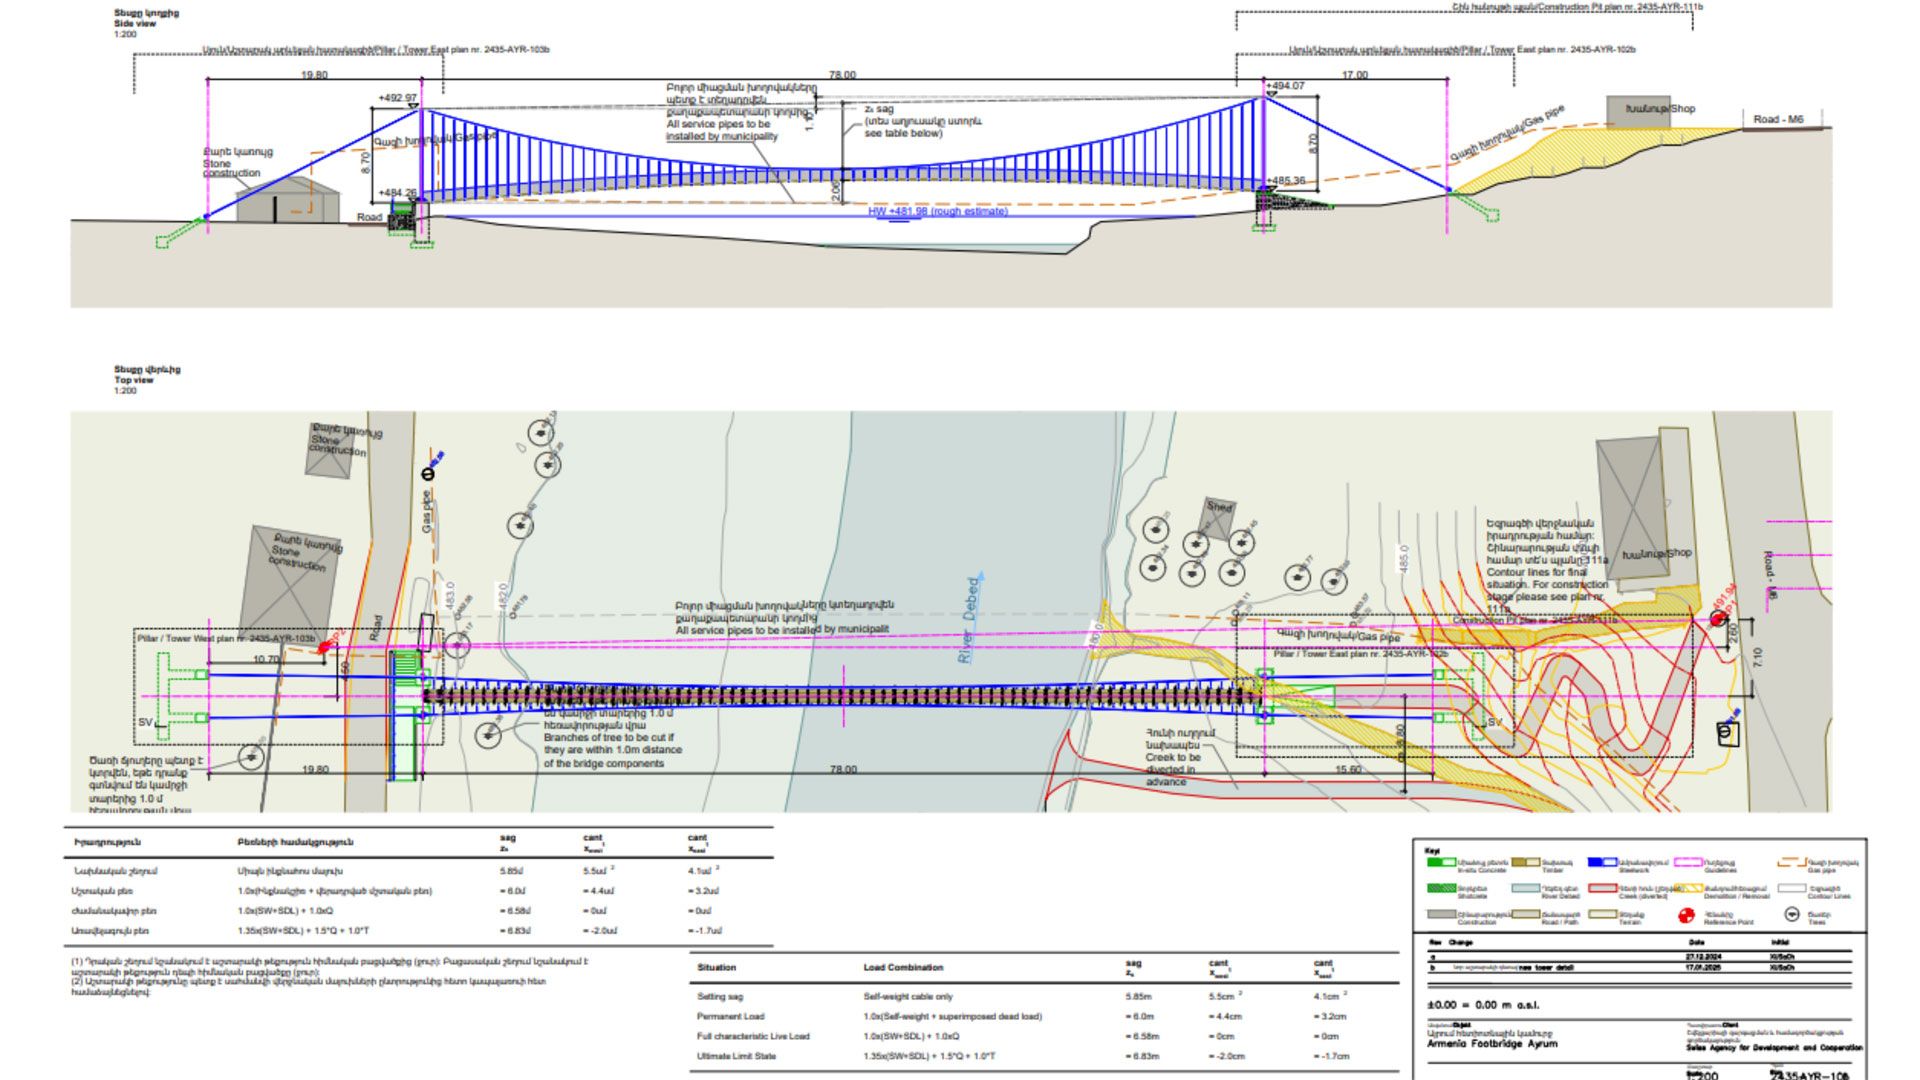Select the Timber legend icon
Image resolution: width=1920 pixels, height=1080 pixels.
click(x=1525, y=863)
